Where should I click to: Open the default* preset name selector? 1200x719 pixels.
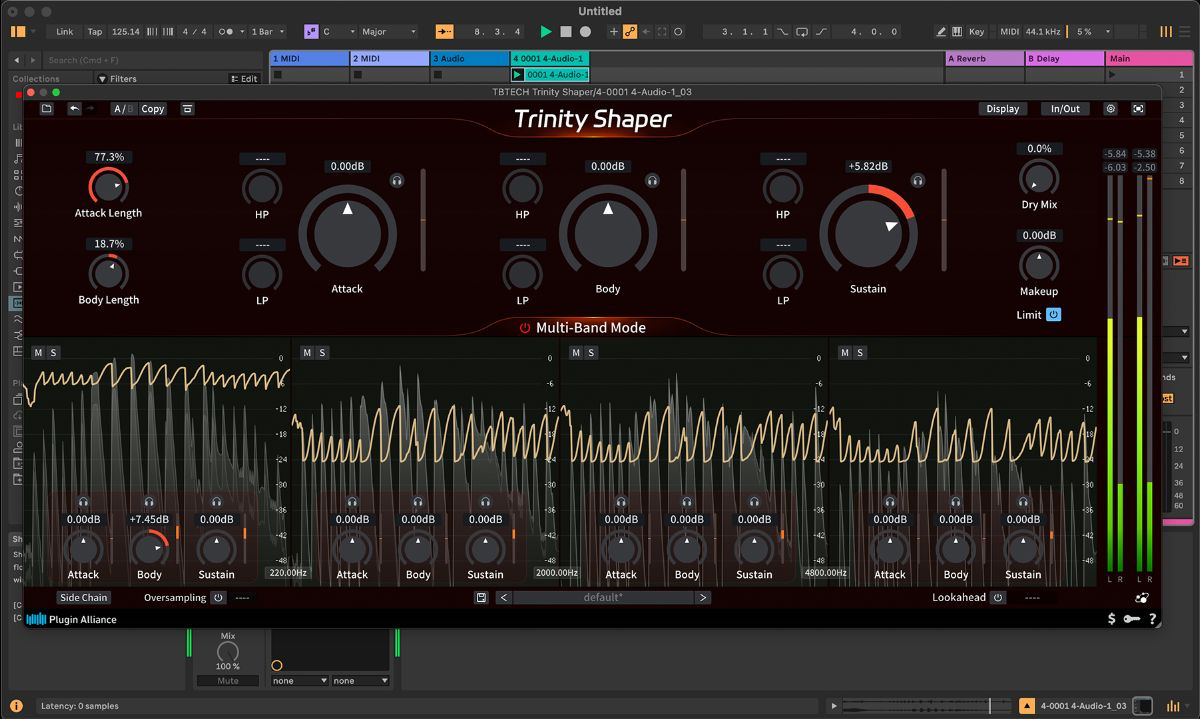coord(603,597)
